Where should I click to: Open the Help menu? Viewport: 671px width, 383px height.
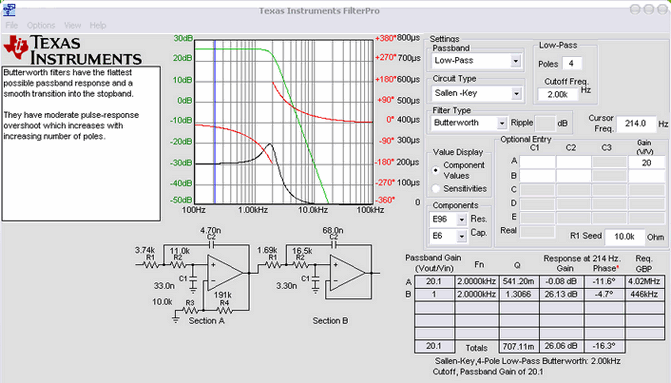(98, 26)
